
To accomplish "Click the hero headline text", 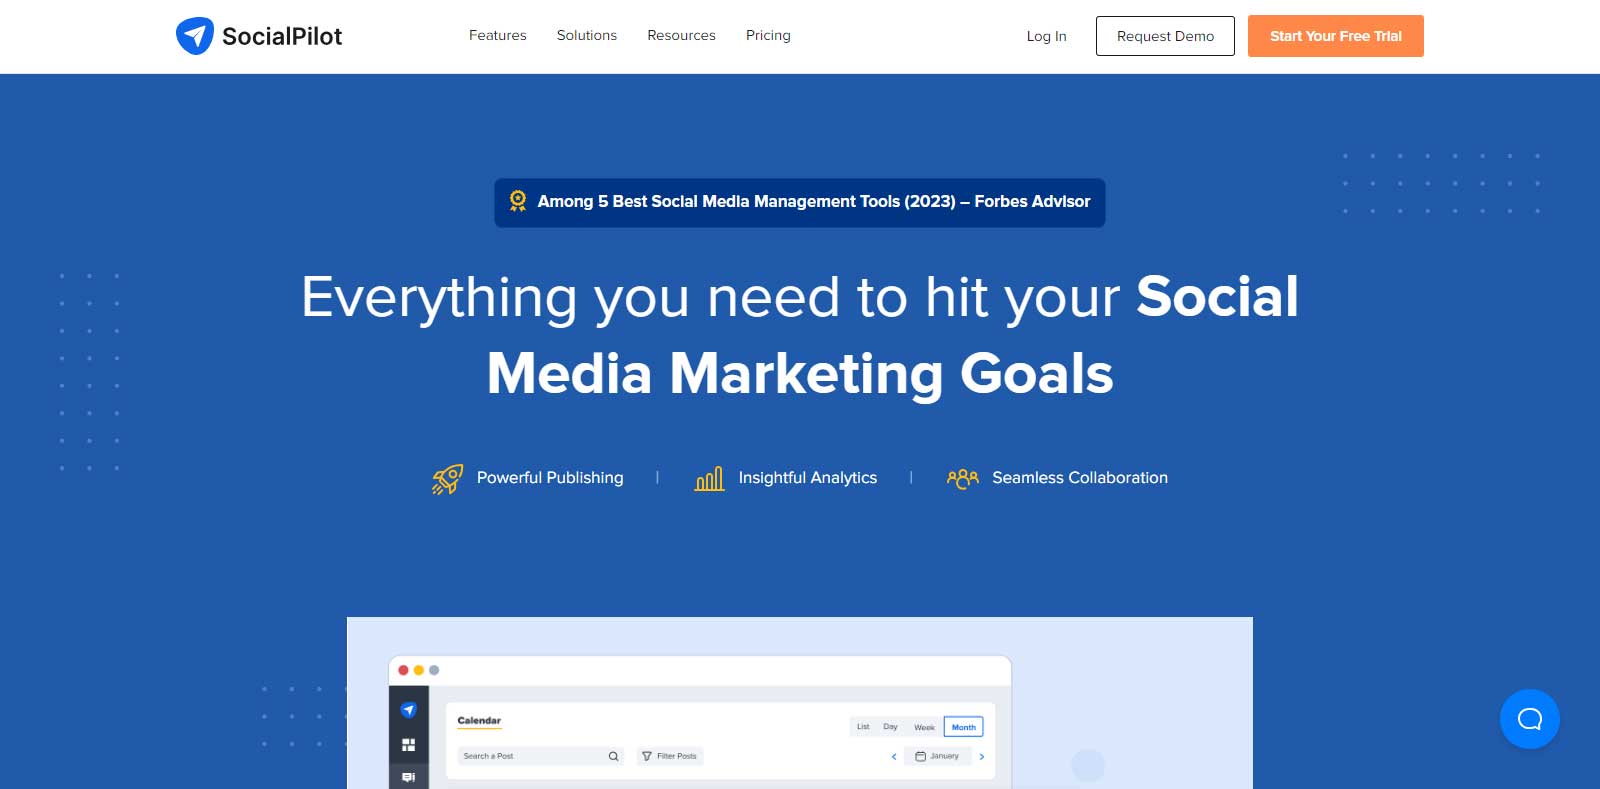I will pyautogui.click(x=800, y=335).
